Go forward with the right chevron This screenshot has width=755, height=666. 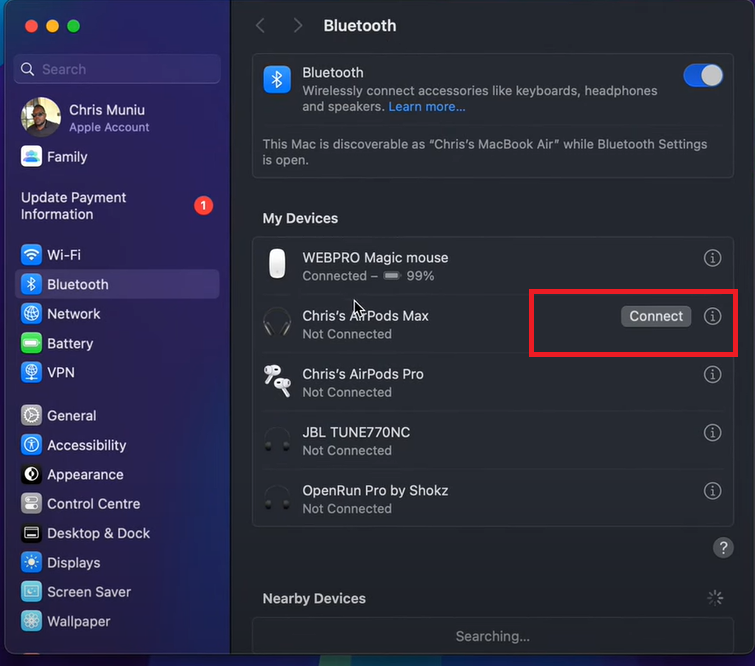pyautogui.click(x=298, y=26)
